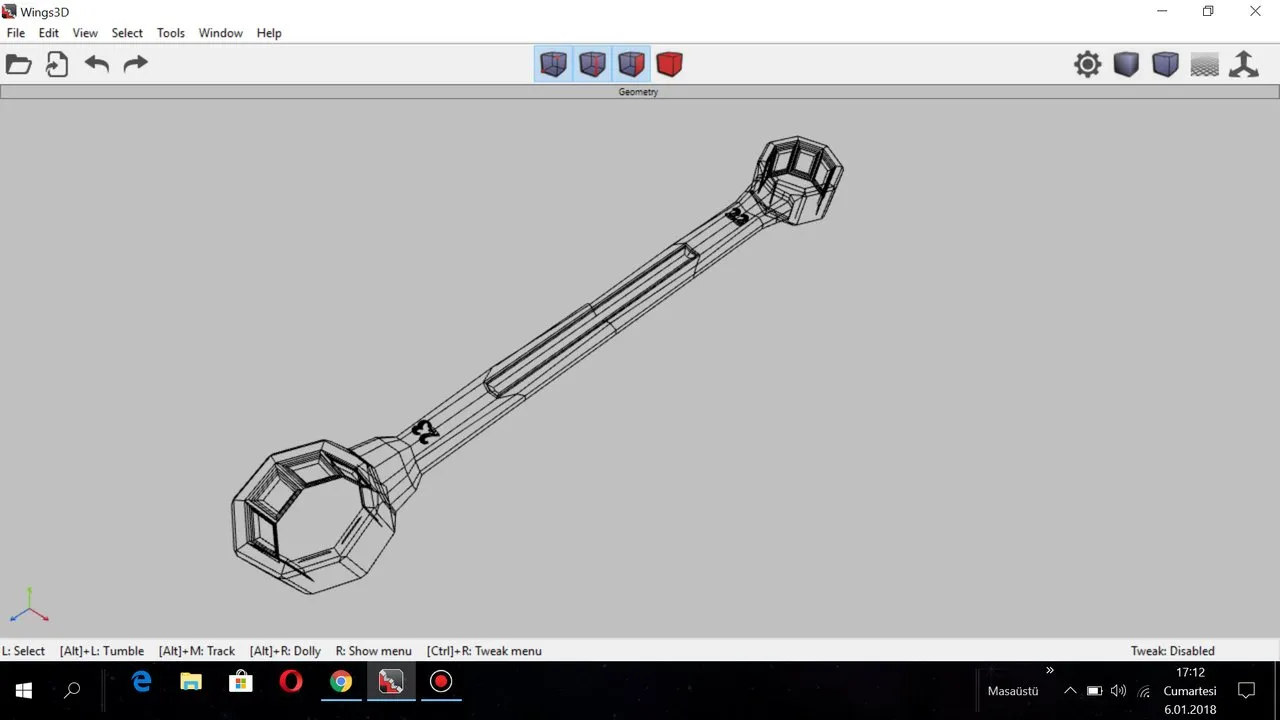
Task: Click the '[Alt]+R: Dolly' status hint
Action: click(285, 651)
